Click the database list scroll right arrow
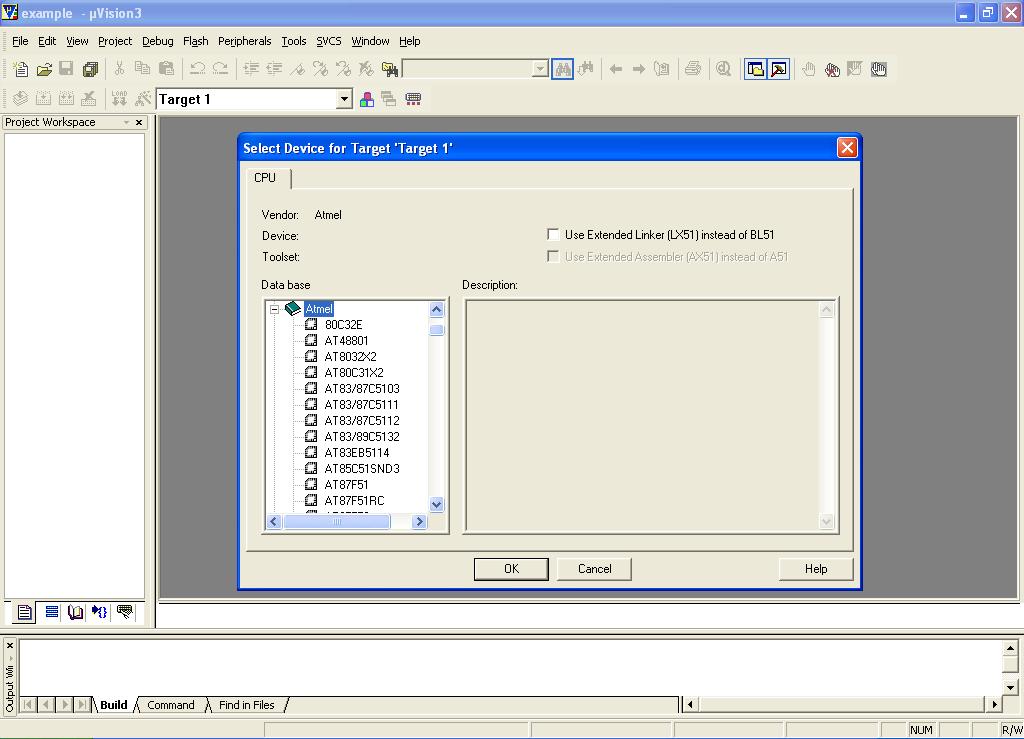 coord(420,522)
